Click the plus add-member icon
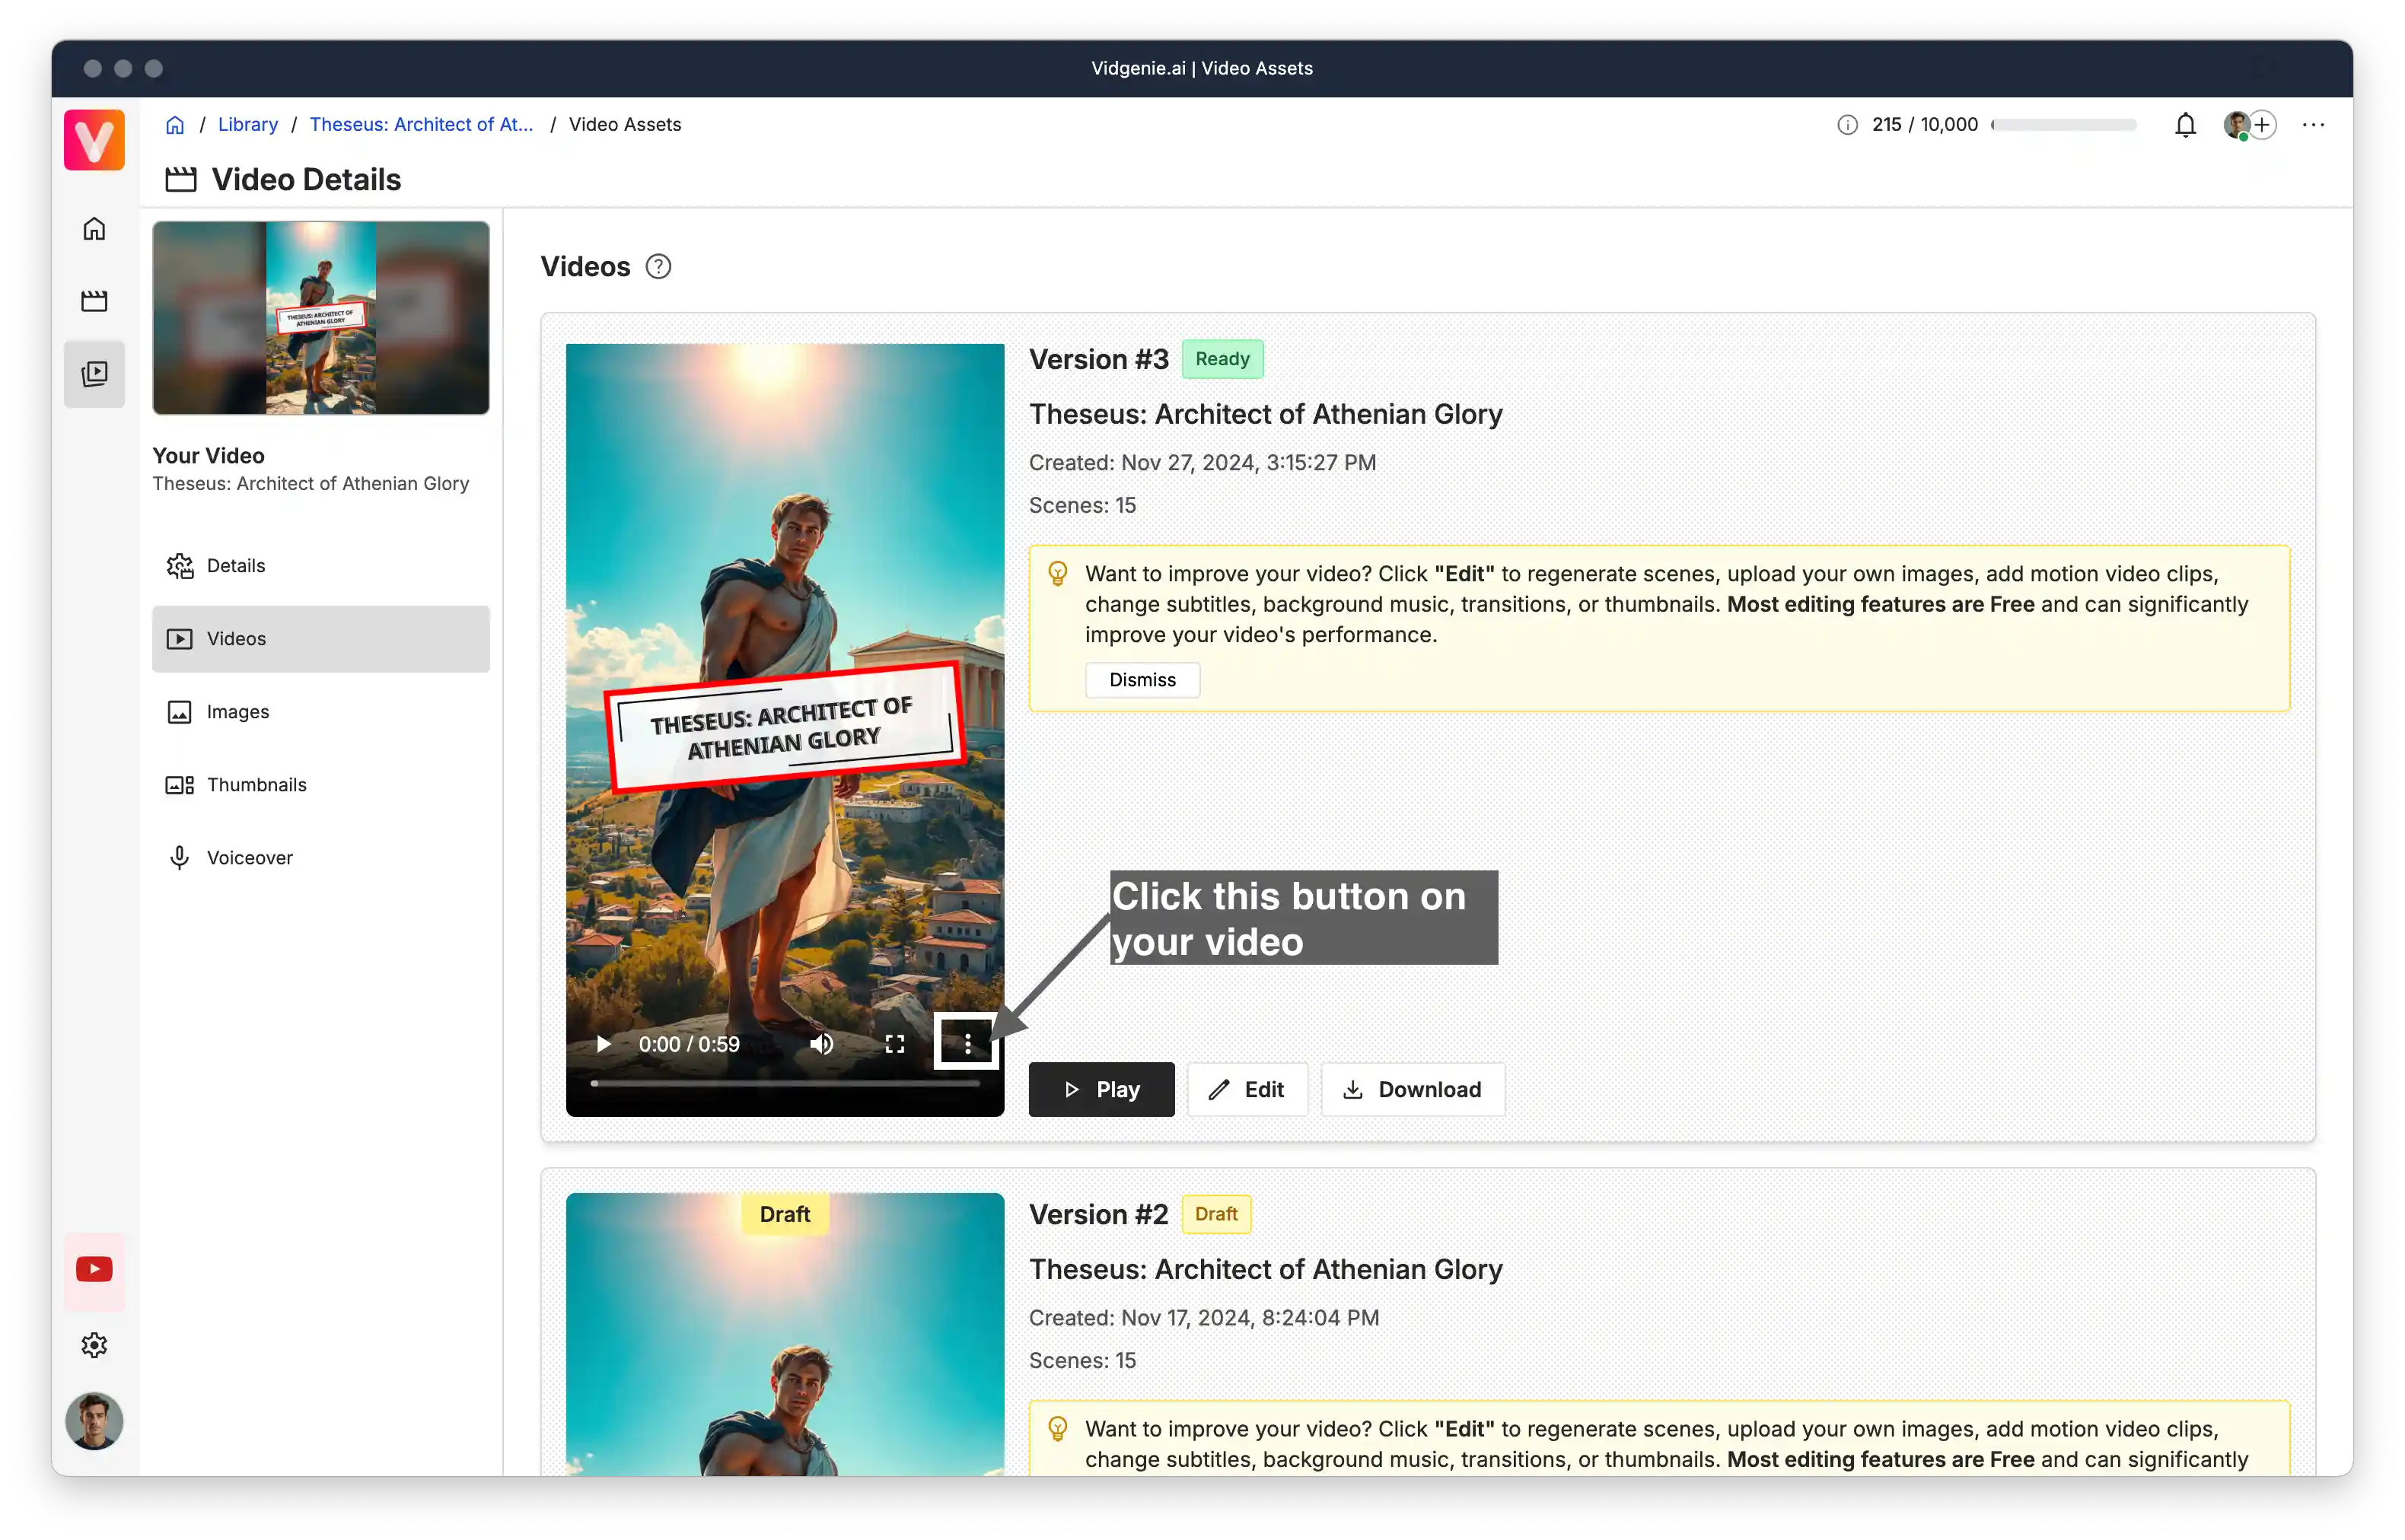The width and height of the screenshot is (2405, 1540). [2262, 125]
